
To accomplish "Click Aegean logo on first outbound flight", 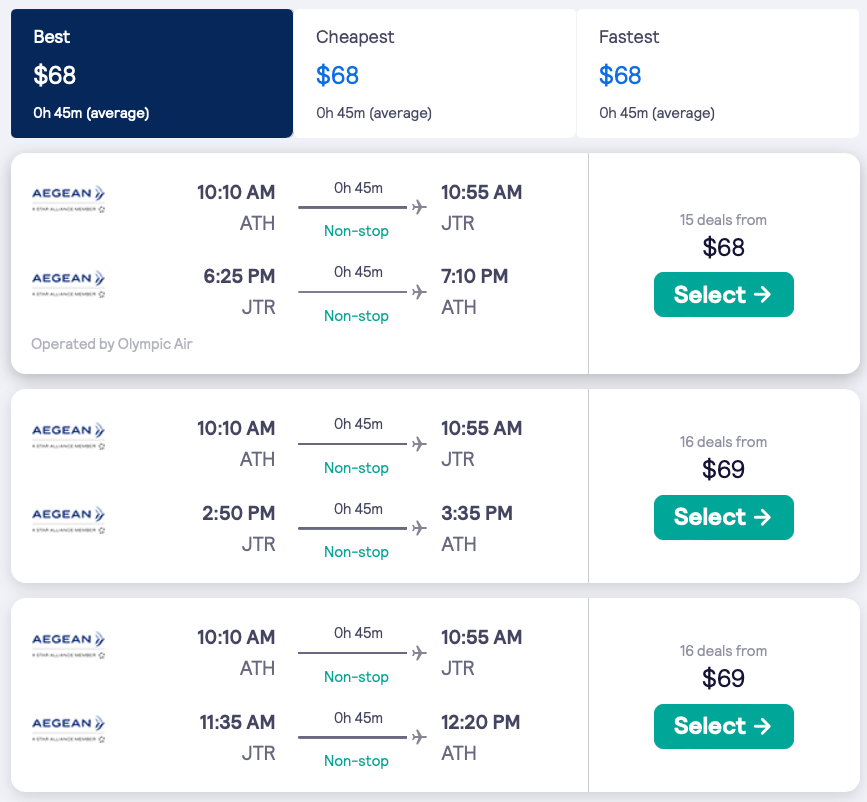I will (x=69, y=198).
